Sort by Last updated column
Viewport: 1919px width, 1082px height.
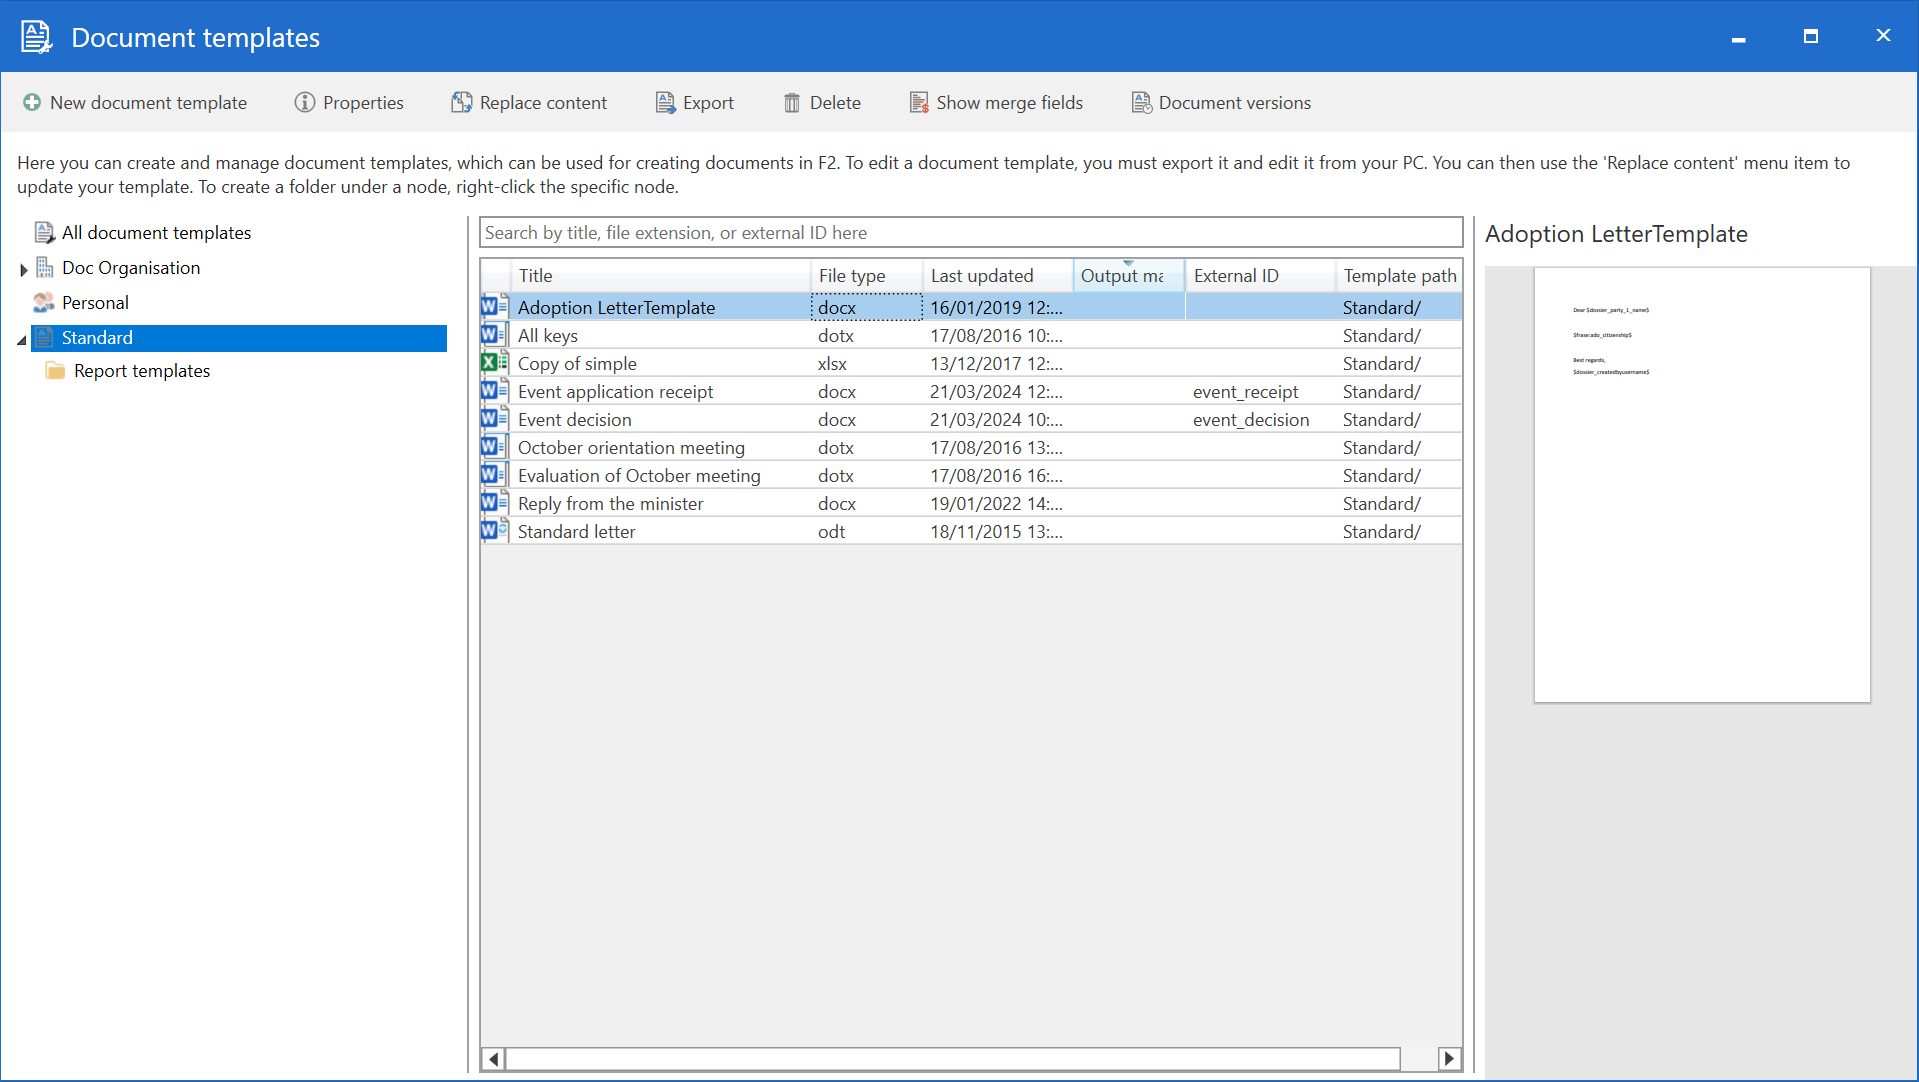coord(997,276)
